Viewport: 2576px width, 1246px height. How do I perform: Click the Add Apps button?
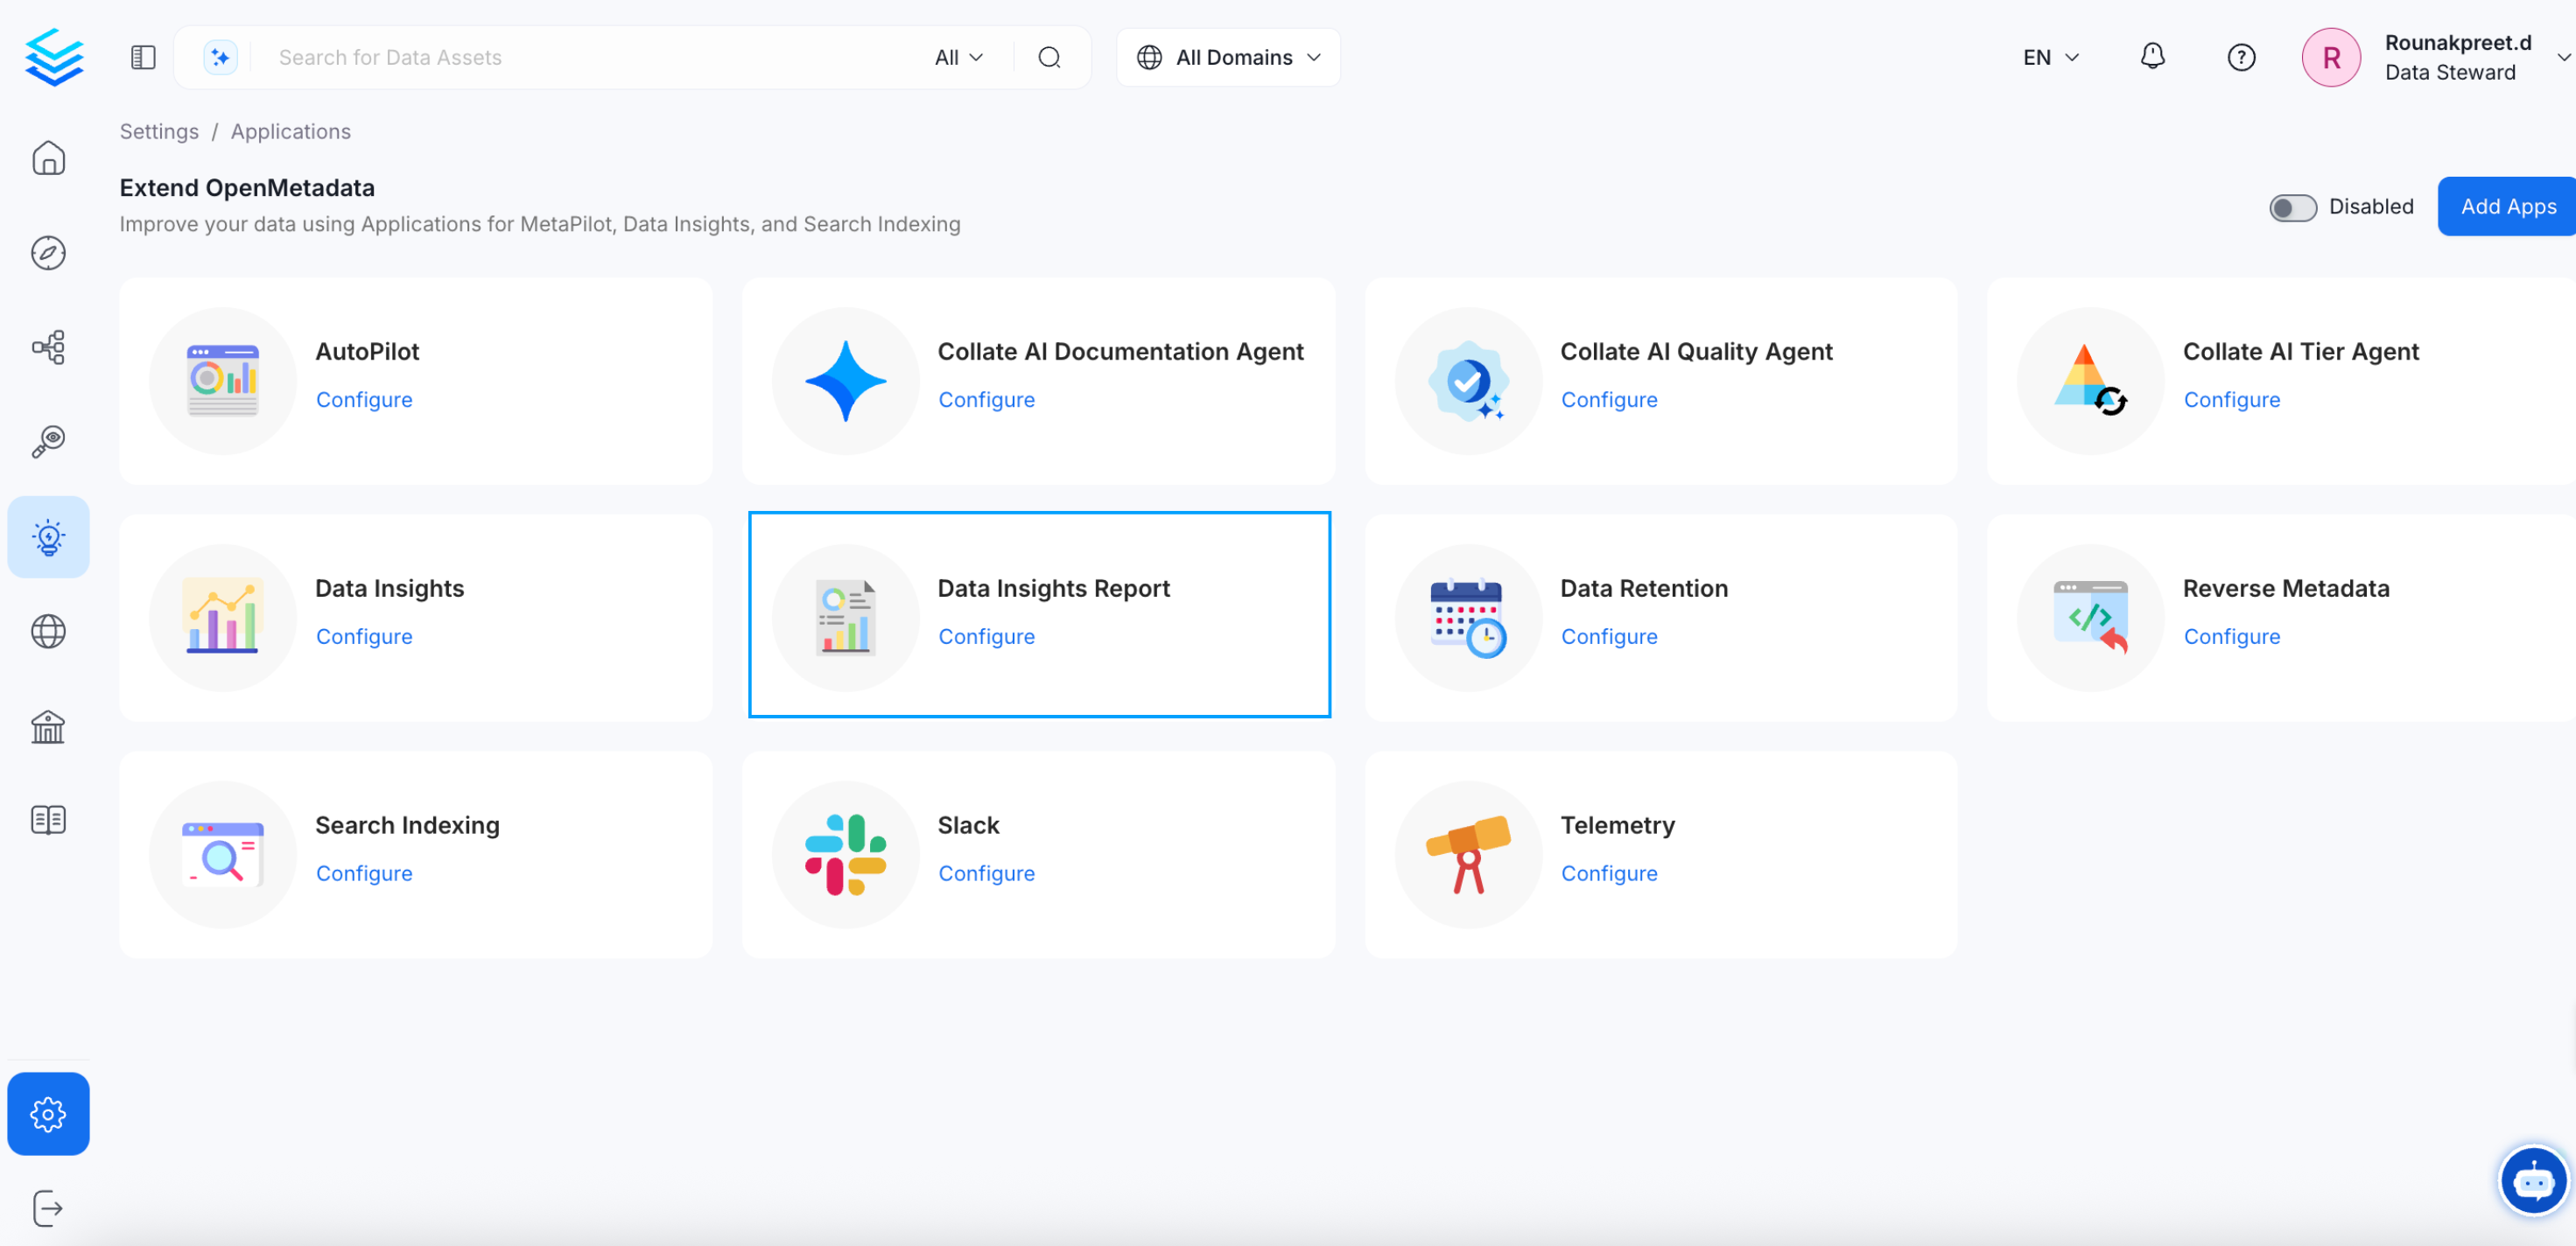click(x=2507, y=206)
